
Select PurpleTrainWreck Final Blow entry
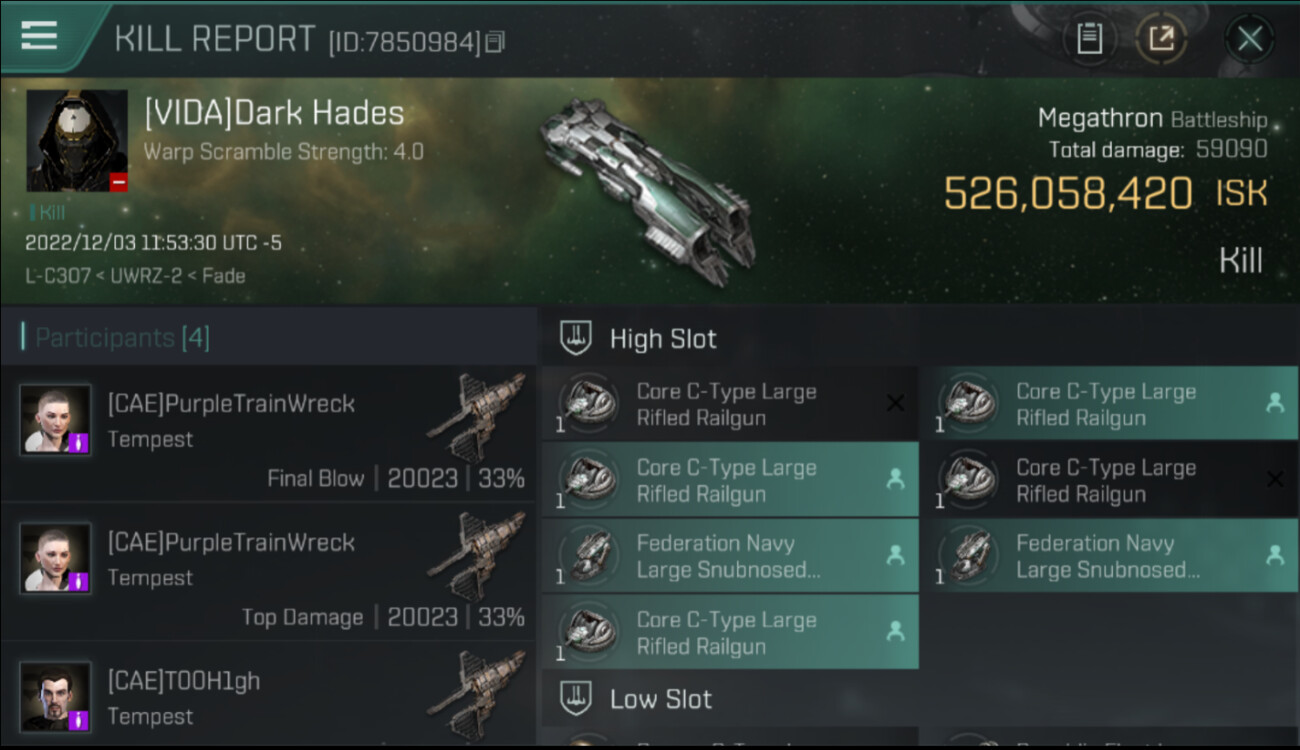click(268, 434)
